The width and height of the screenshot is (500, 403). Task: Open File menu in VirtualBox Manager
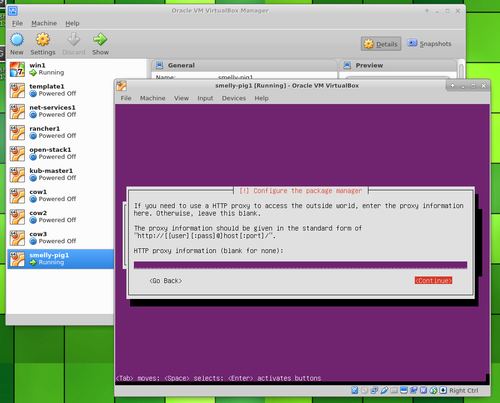click(17, 23)
